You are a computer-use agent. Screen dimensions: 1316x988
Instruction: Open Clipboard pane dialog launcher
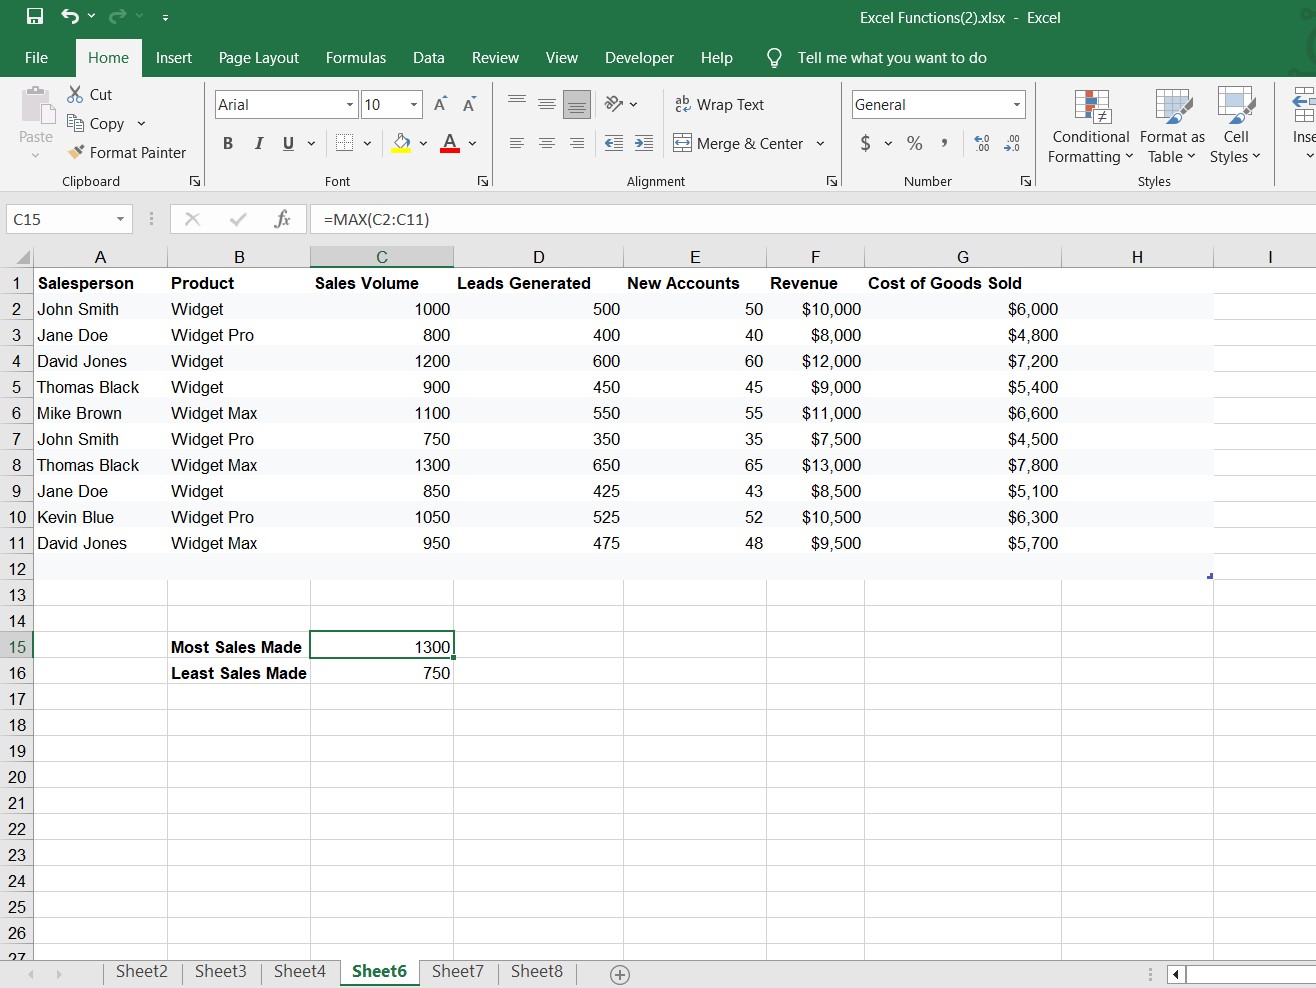point(195,181)
